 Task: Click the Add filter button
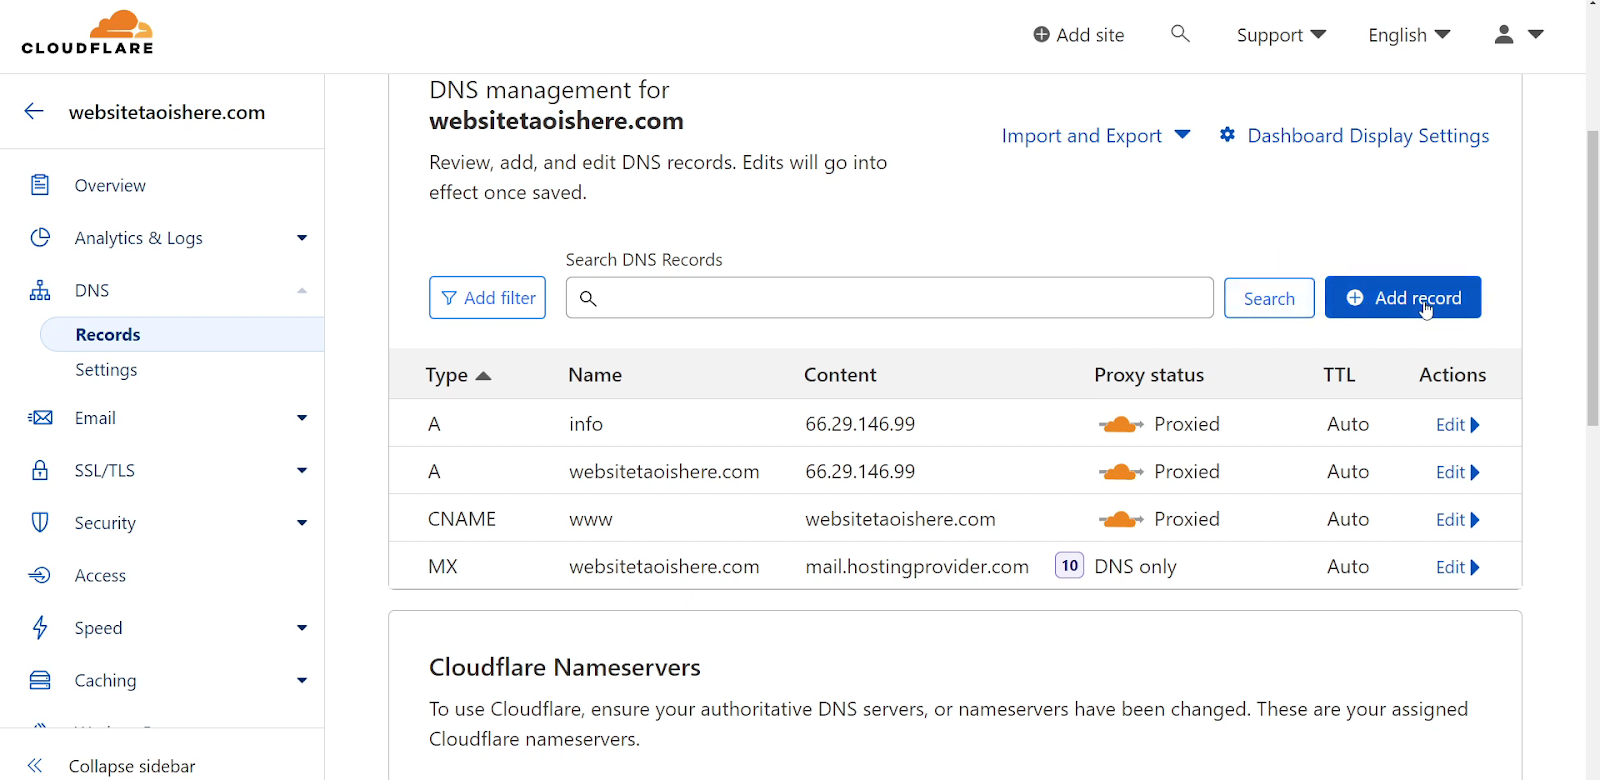pyautogui.click(x=487, y=298)
